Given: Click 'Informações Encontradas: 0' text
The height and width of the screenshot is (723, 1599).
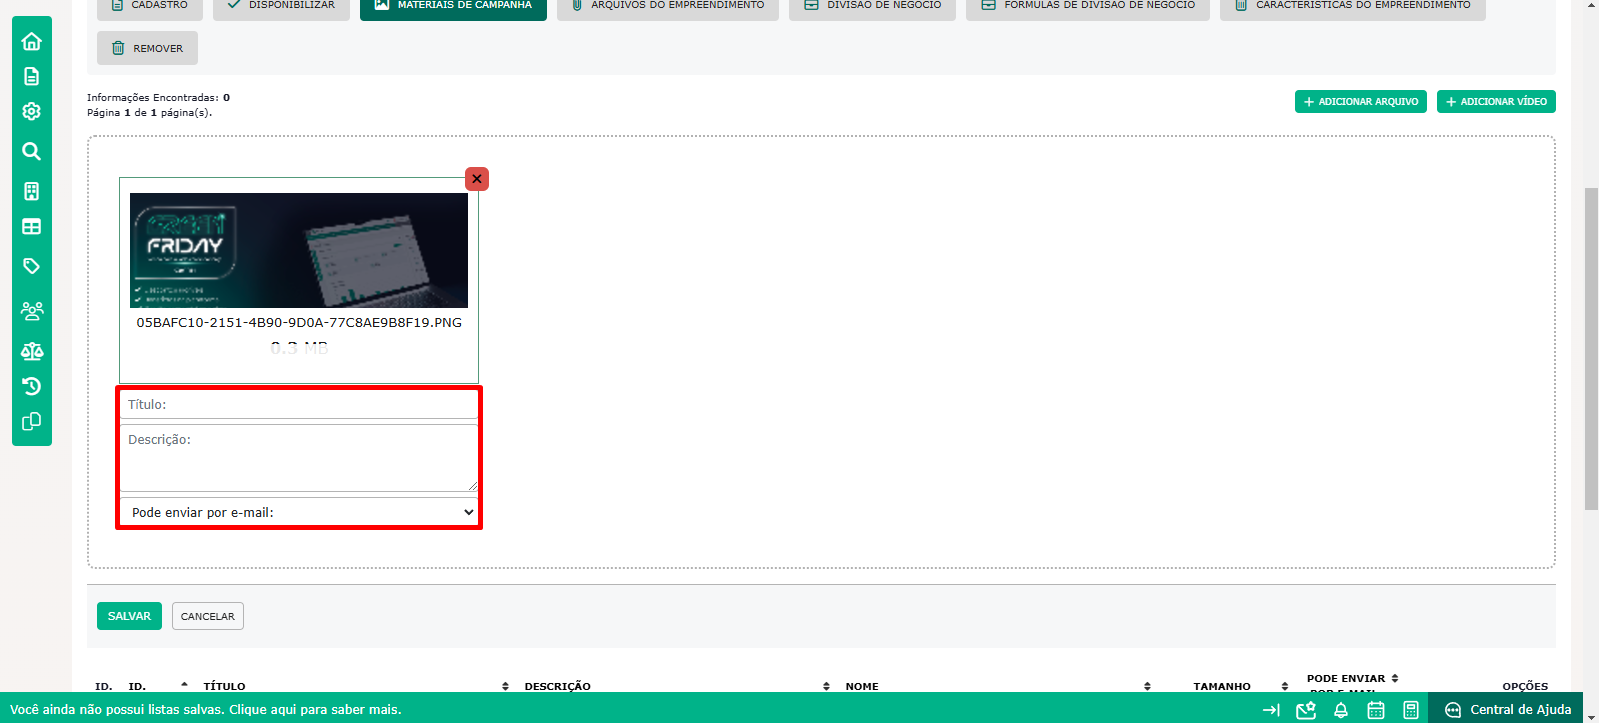Looking at the screenshot, I should point(158,98).
